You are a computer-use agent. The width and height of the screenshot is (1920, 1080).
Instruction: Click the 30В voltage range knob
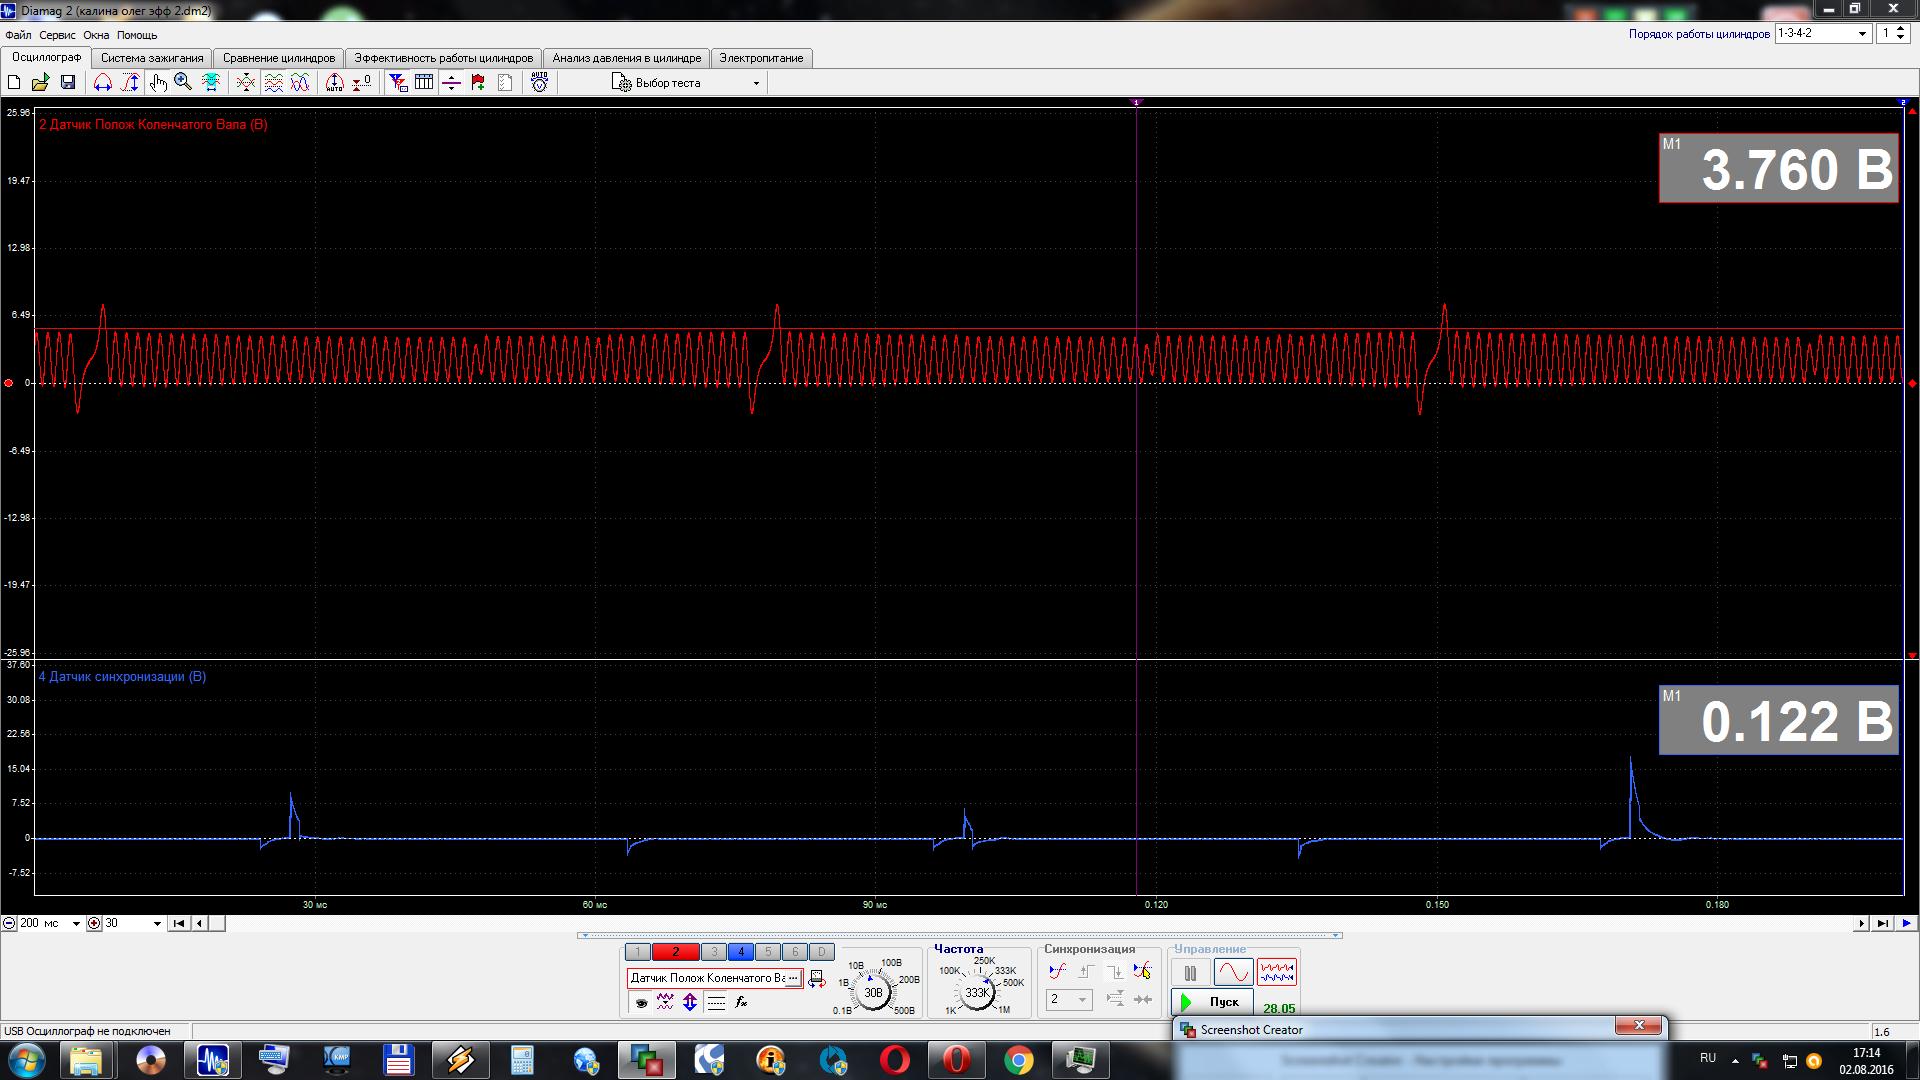pos(873,992)
